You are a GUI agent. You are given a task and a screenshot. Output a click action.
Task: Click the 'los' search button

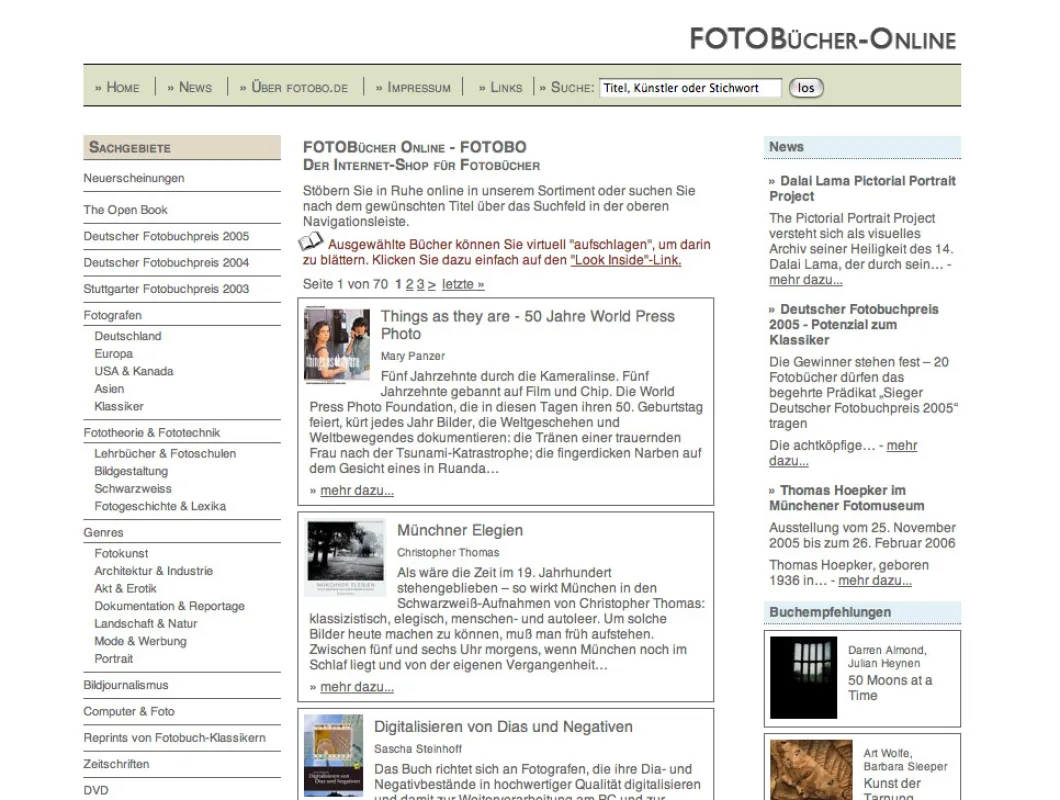click(806, 88)
